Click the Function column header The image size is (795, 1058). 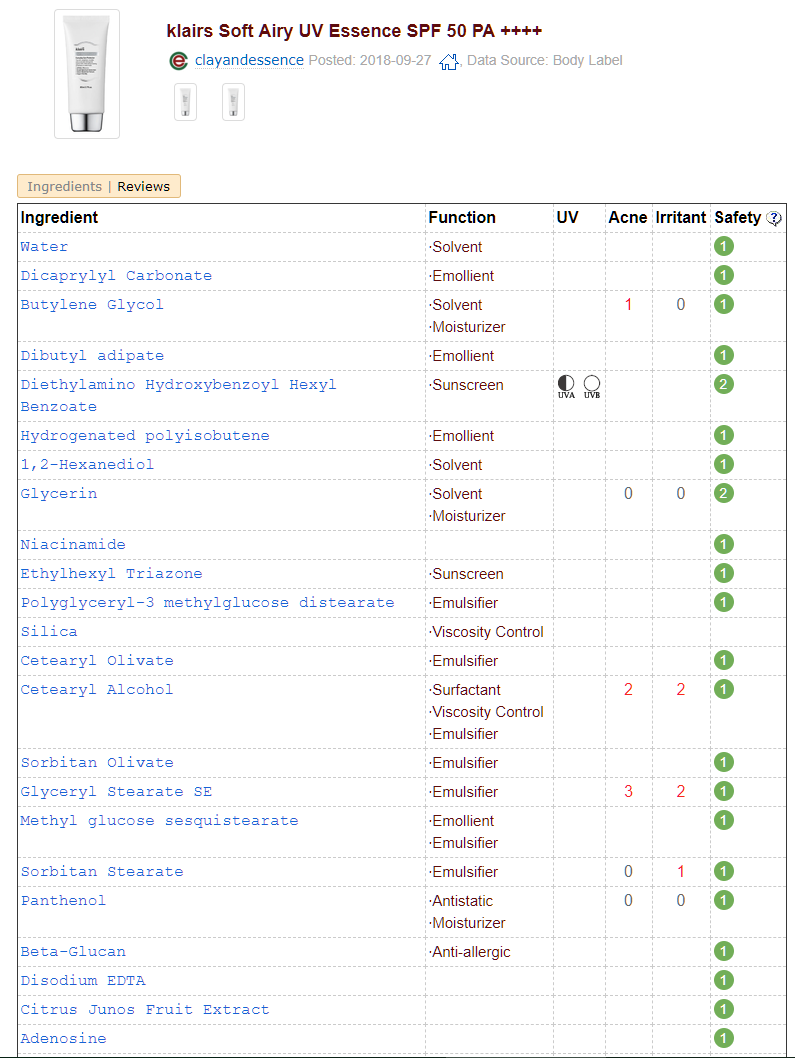(462, 218)
